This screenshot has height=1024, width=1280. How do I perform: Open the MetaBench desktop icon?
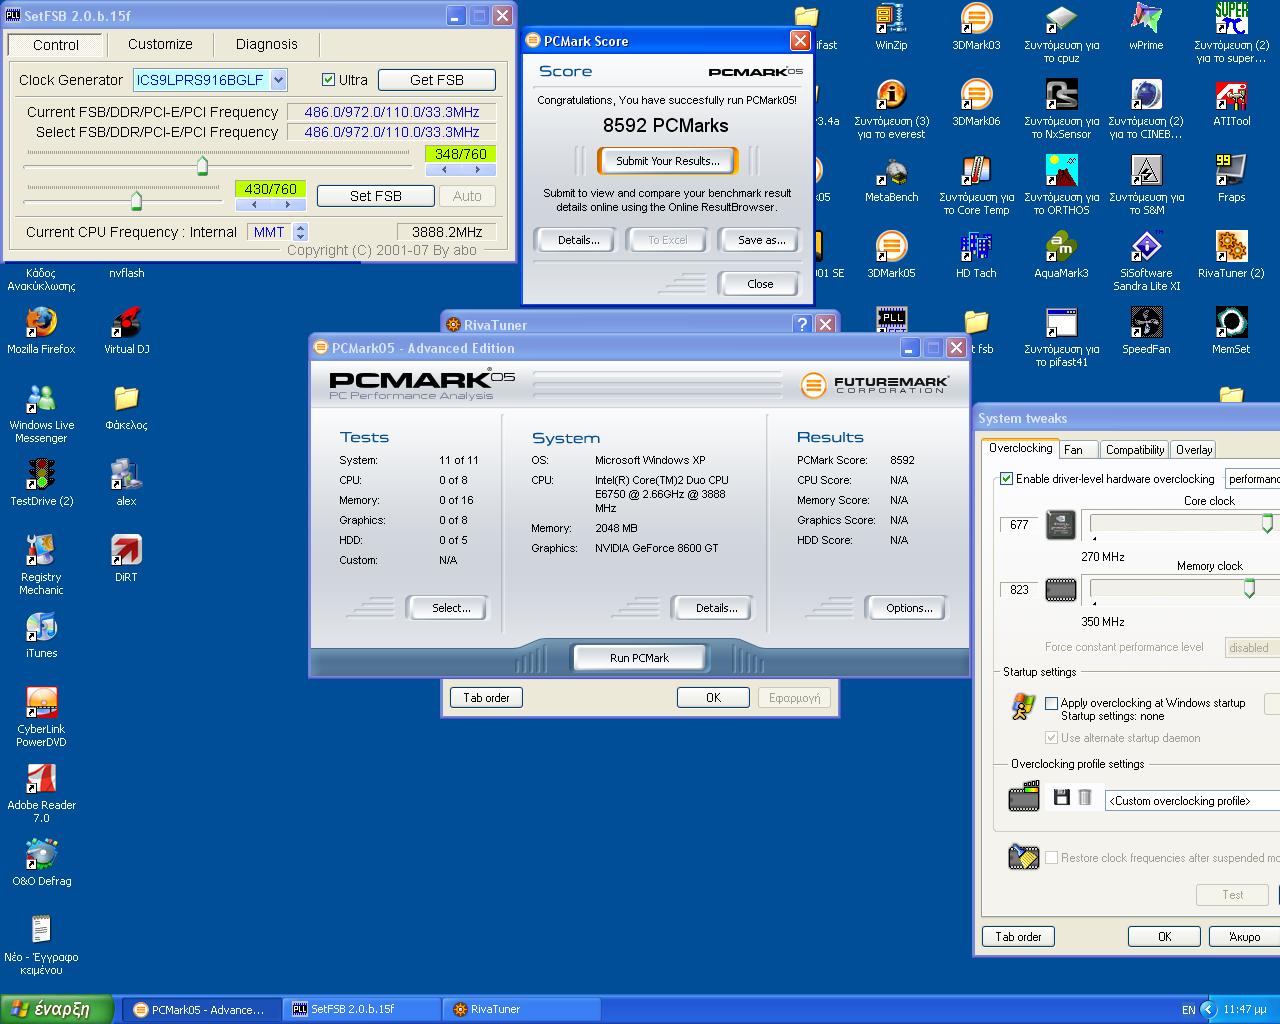click(891, 179)
